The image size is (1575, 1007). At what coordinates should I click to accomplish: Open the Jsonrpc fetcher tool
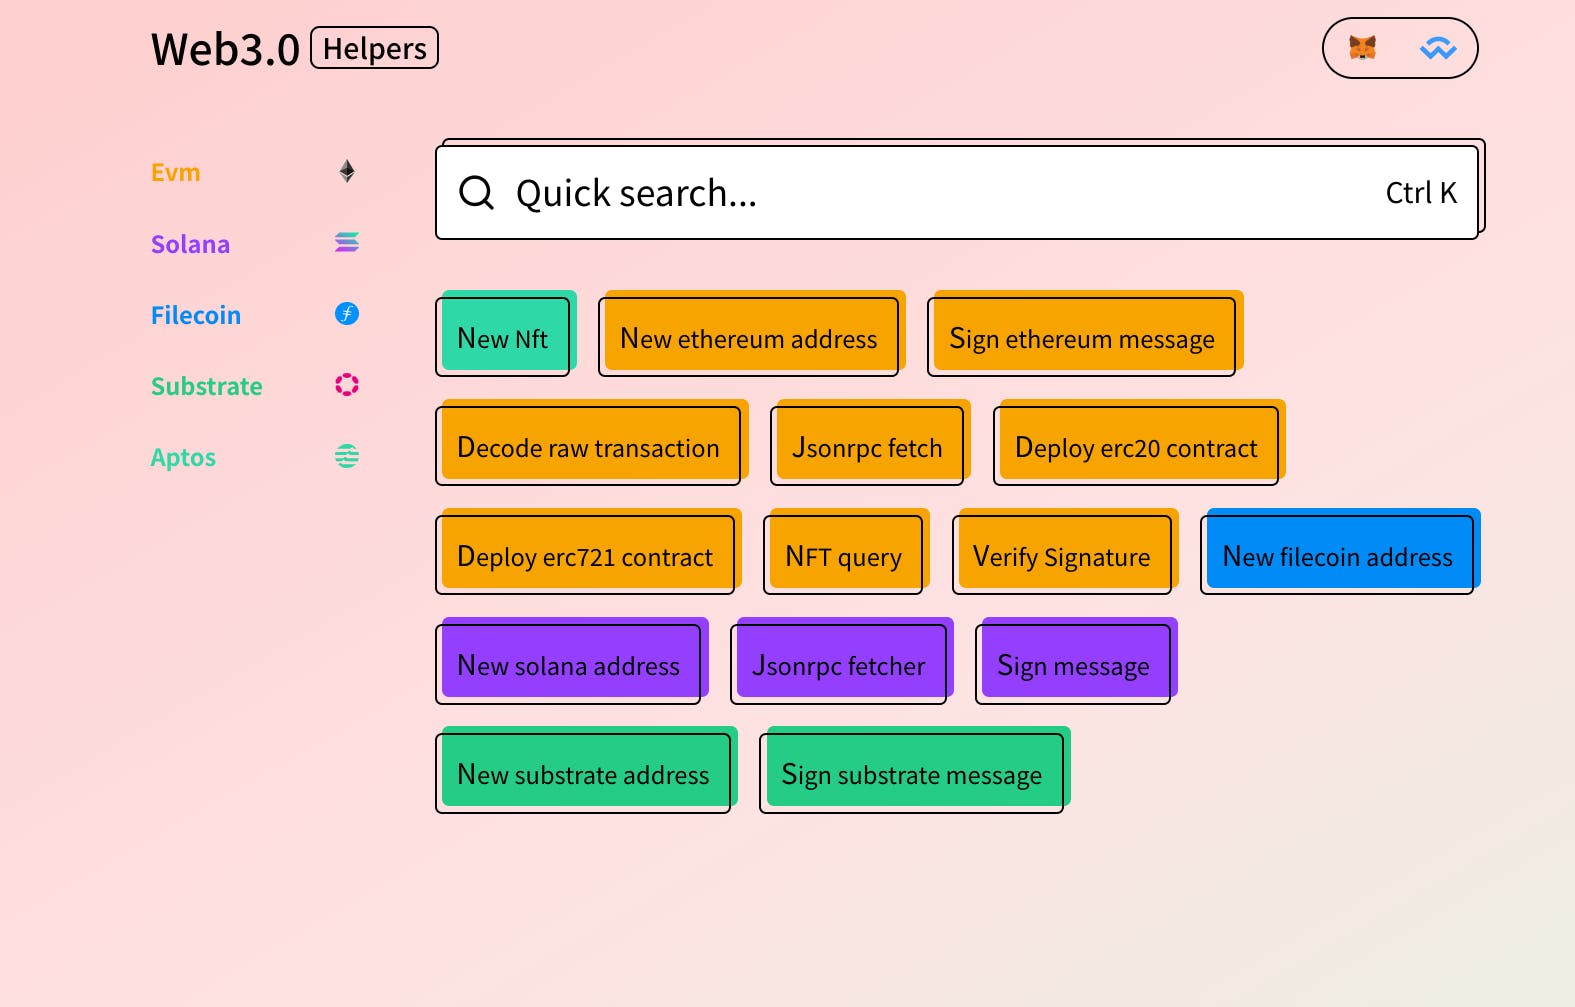[x=839, y=665]
